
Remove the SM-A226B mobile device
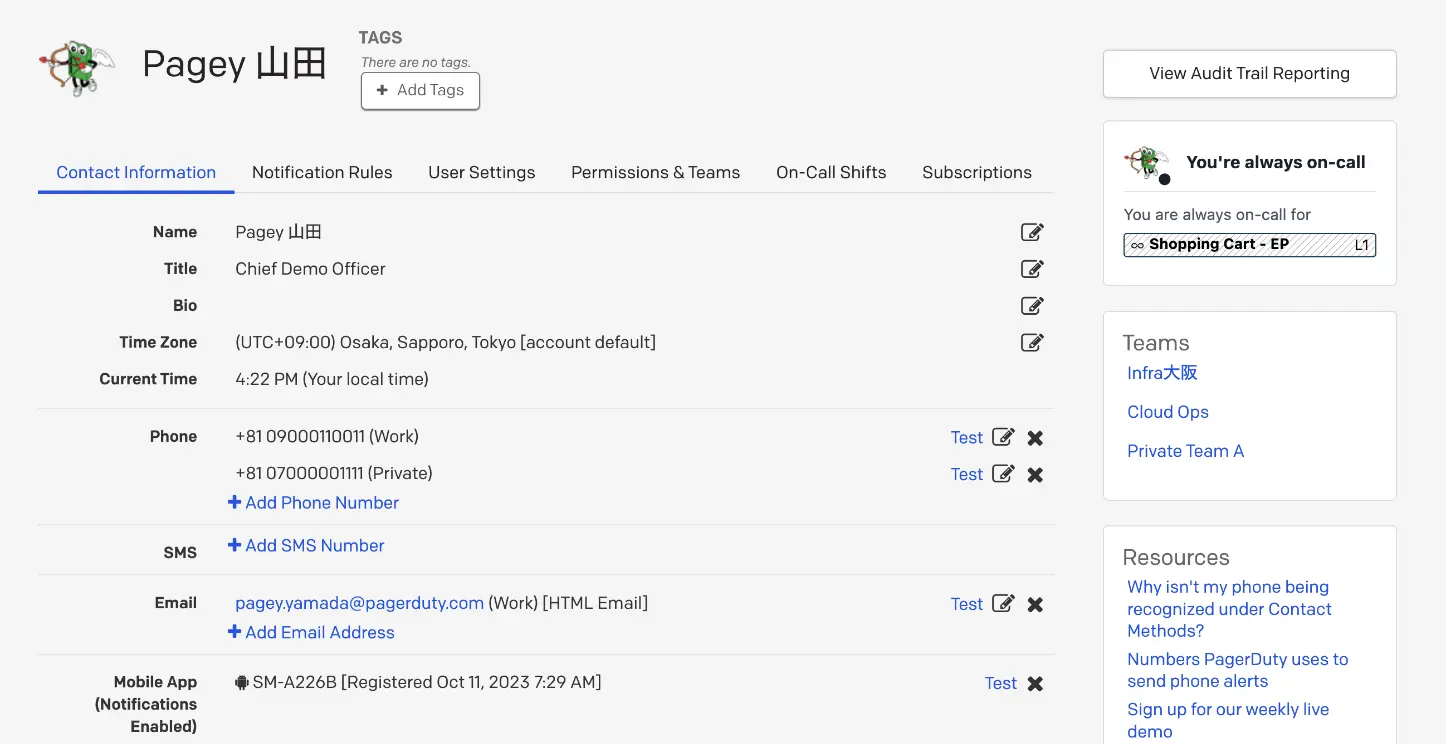point(1035,683)
